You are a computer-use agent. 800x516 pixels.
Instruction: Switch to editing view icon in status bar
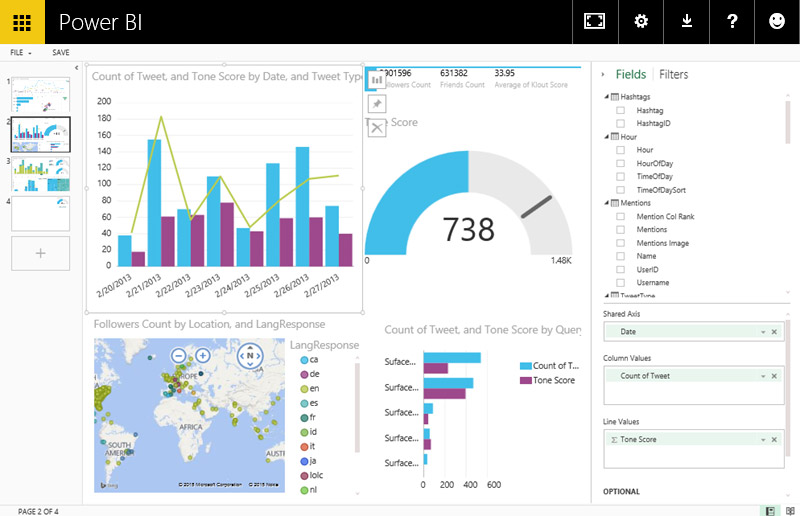[x=770, y=511]
